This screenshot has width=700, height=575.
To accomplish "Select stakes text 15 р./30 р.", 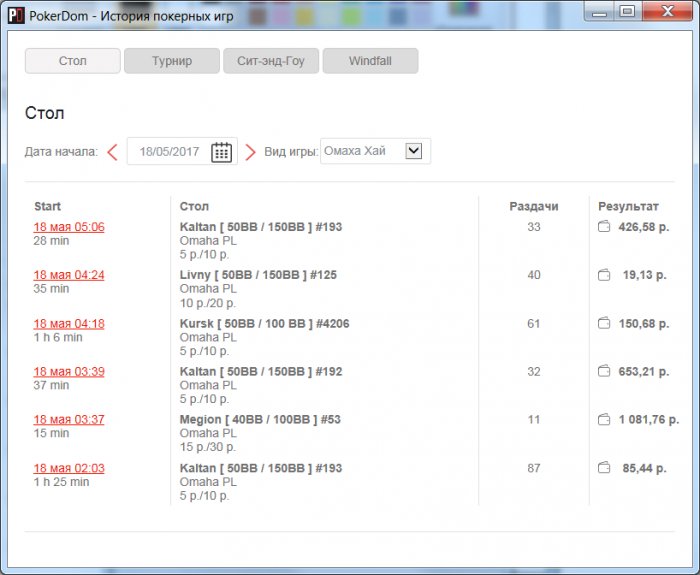I will click(x=208, y=447).
